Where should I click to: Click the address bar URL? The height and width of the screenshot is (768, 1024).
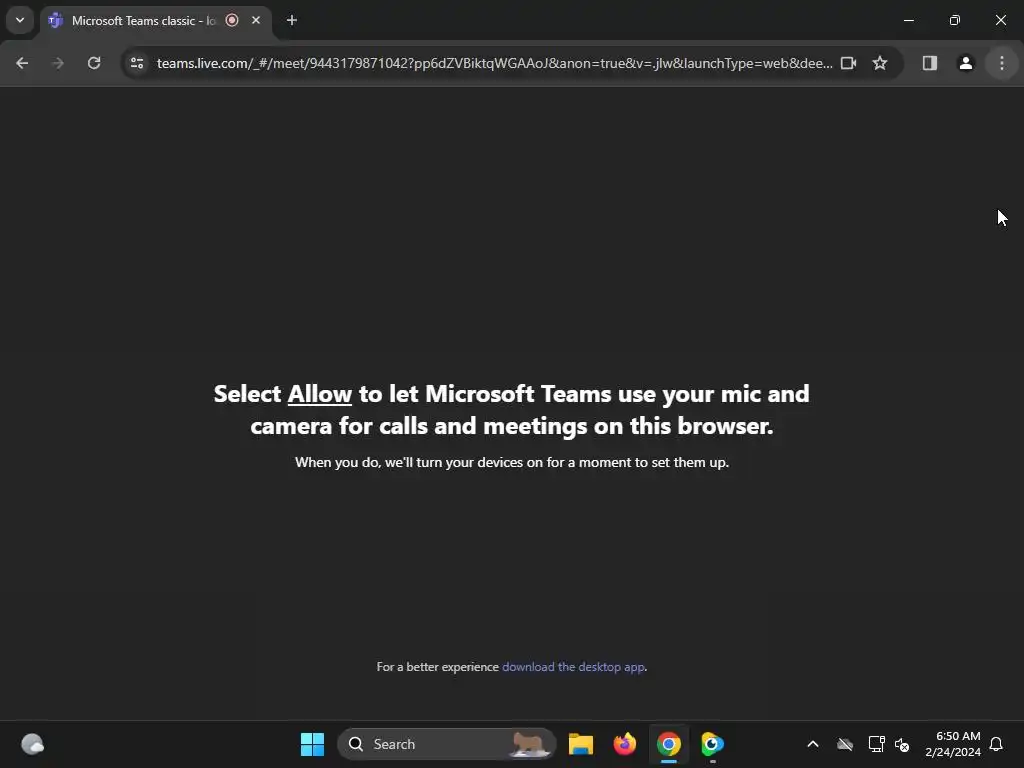494,63
